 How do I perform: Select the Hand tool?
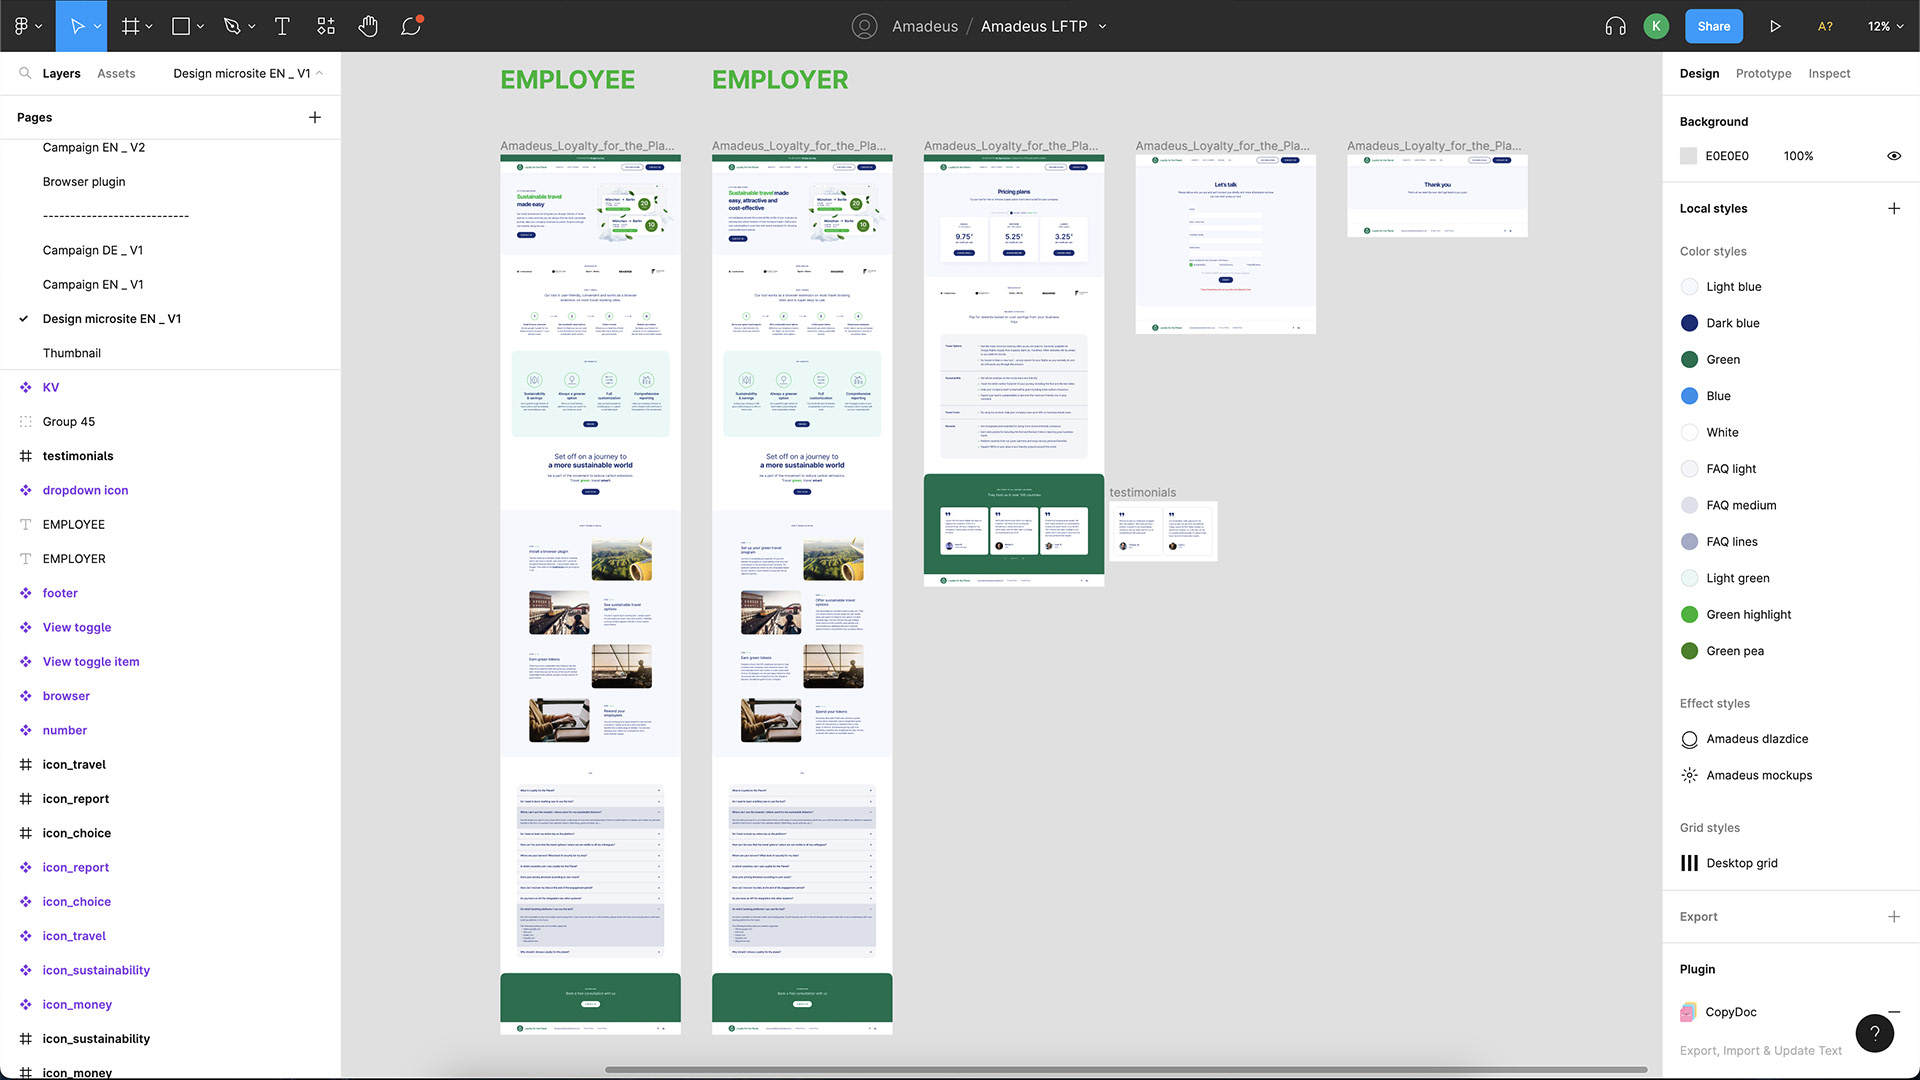368,26
